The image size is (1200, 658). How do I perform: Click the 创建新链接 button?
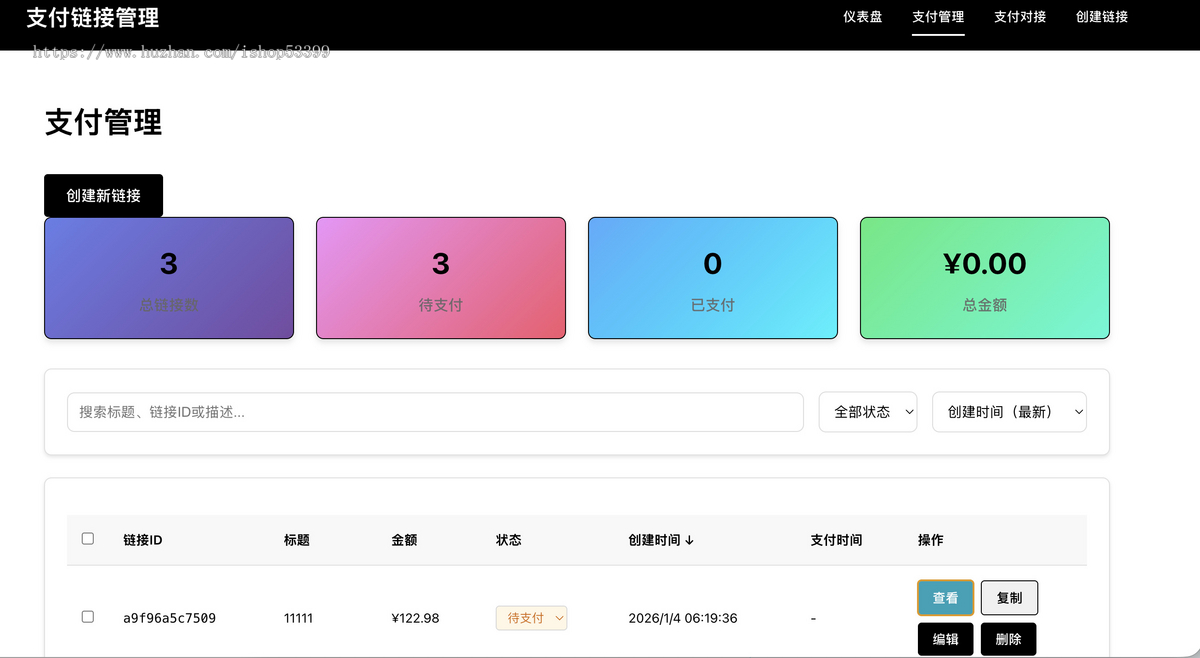[x=103, y=195]
